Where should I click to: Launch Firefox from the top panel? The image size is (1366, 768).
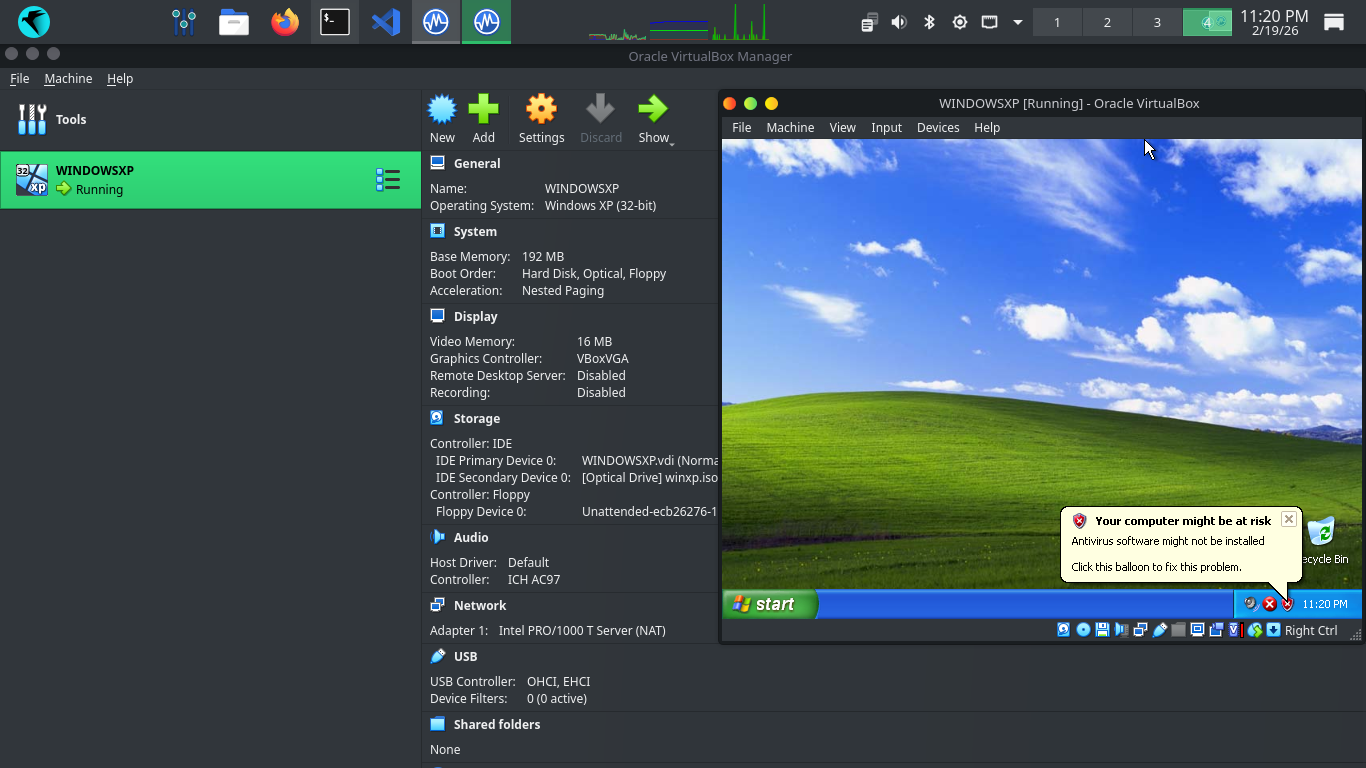click(285, 22)
